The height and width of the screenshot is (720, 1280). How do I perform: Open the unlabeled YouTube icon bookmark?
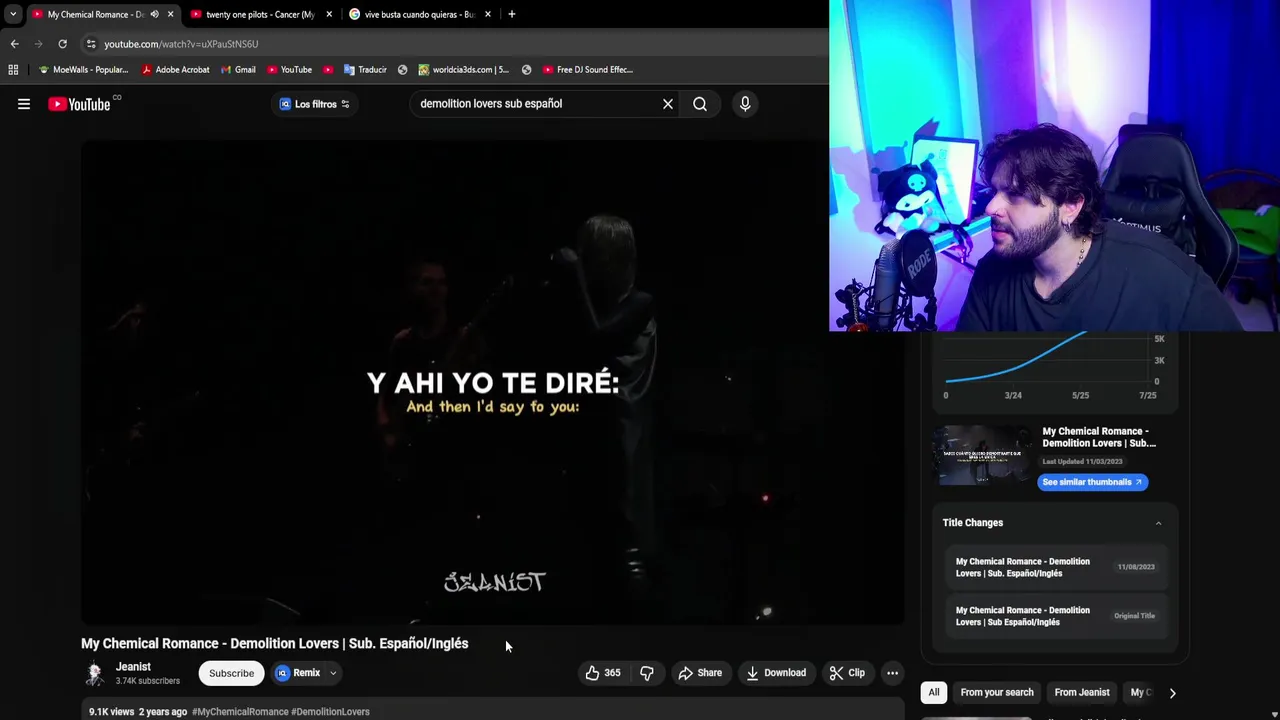[x=328, y=70]
